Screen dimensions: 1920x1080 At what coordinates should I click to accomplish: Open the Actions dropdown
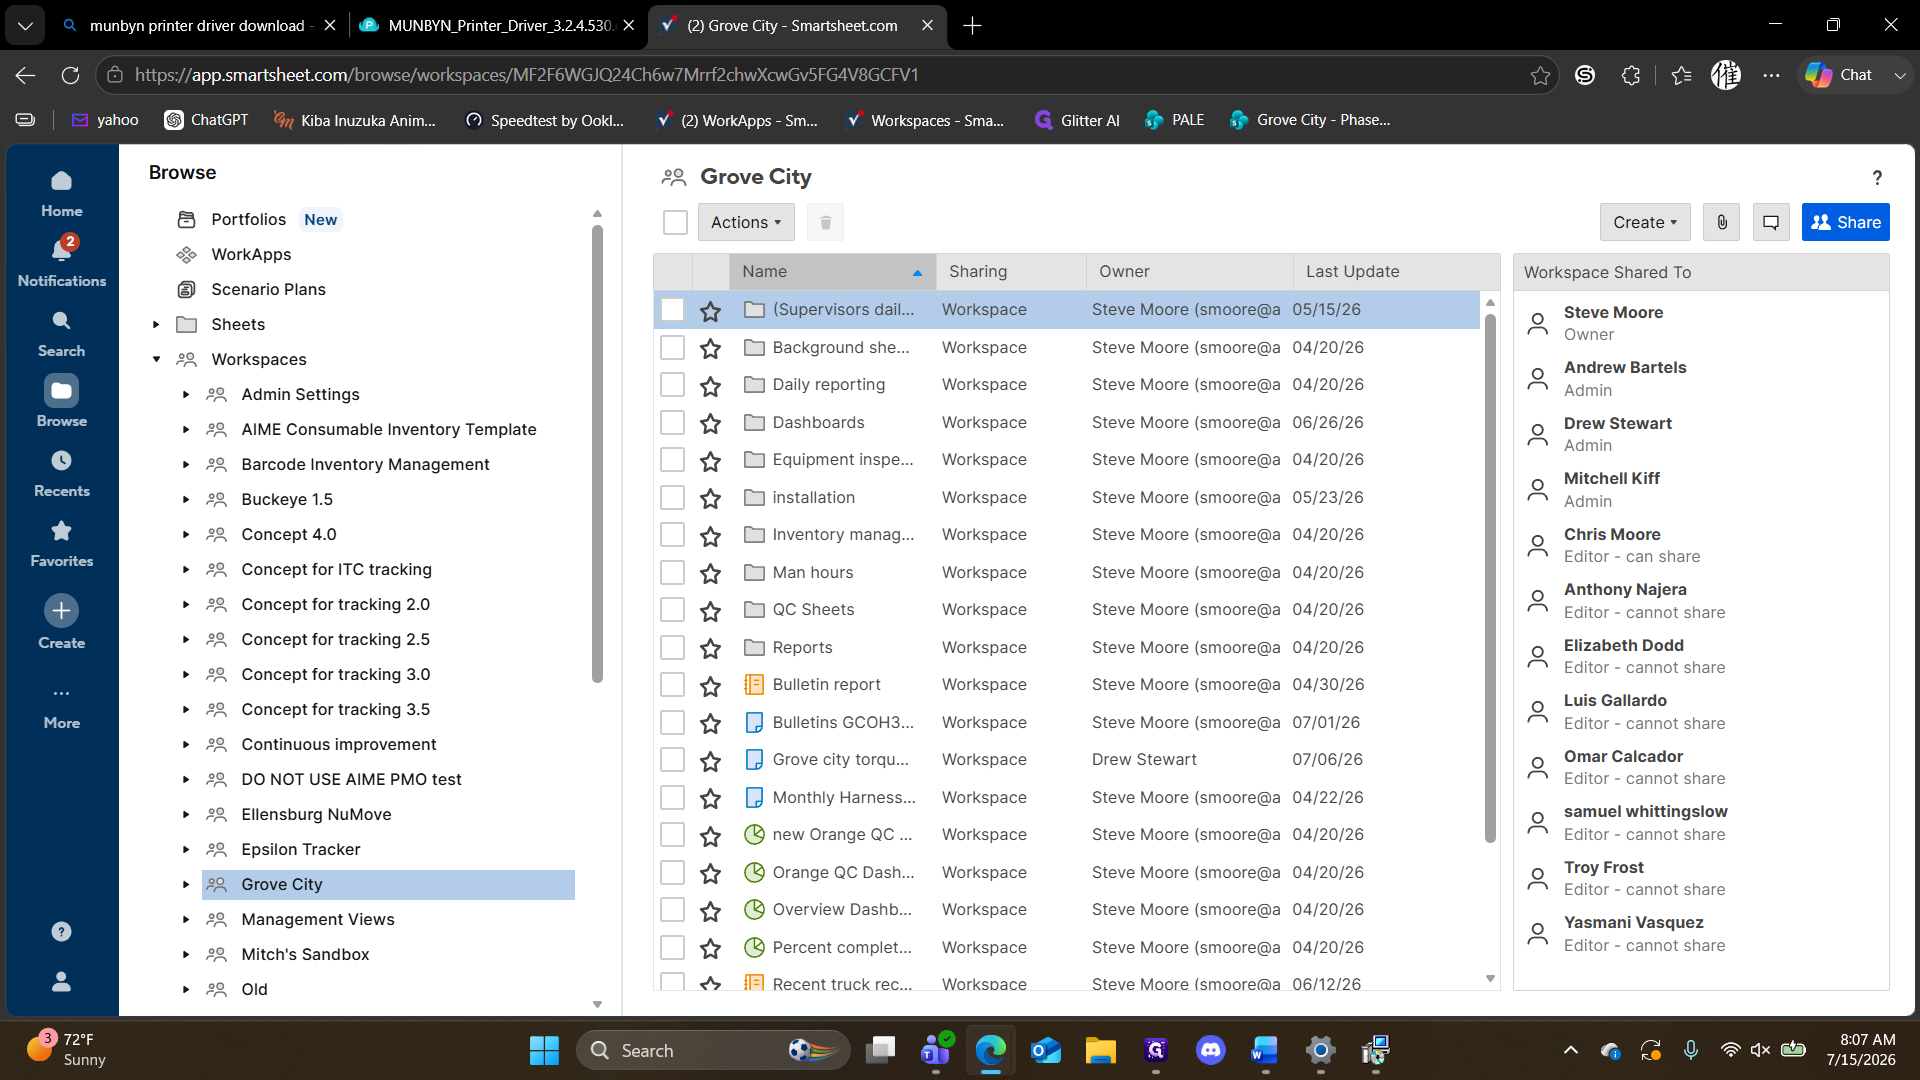click(x=746, y=222)
